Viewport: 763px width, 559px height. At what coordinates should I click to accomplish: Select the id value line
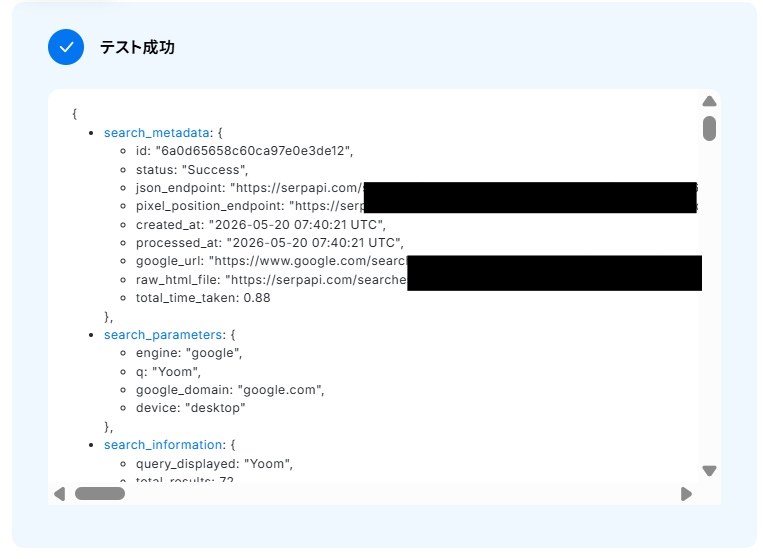pyautogui.click(x=244, y=151)
